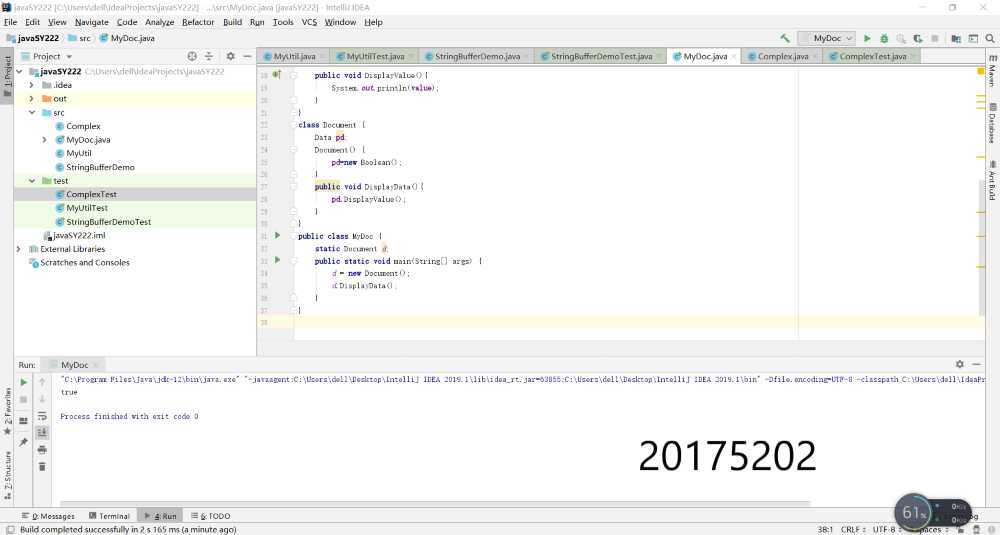Toggle the Database tool window
1000x535 pixels.
click(x=993, y=124)
